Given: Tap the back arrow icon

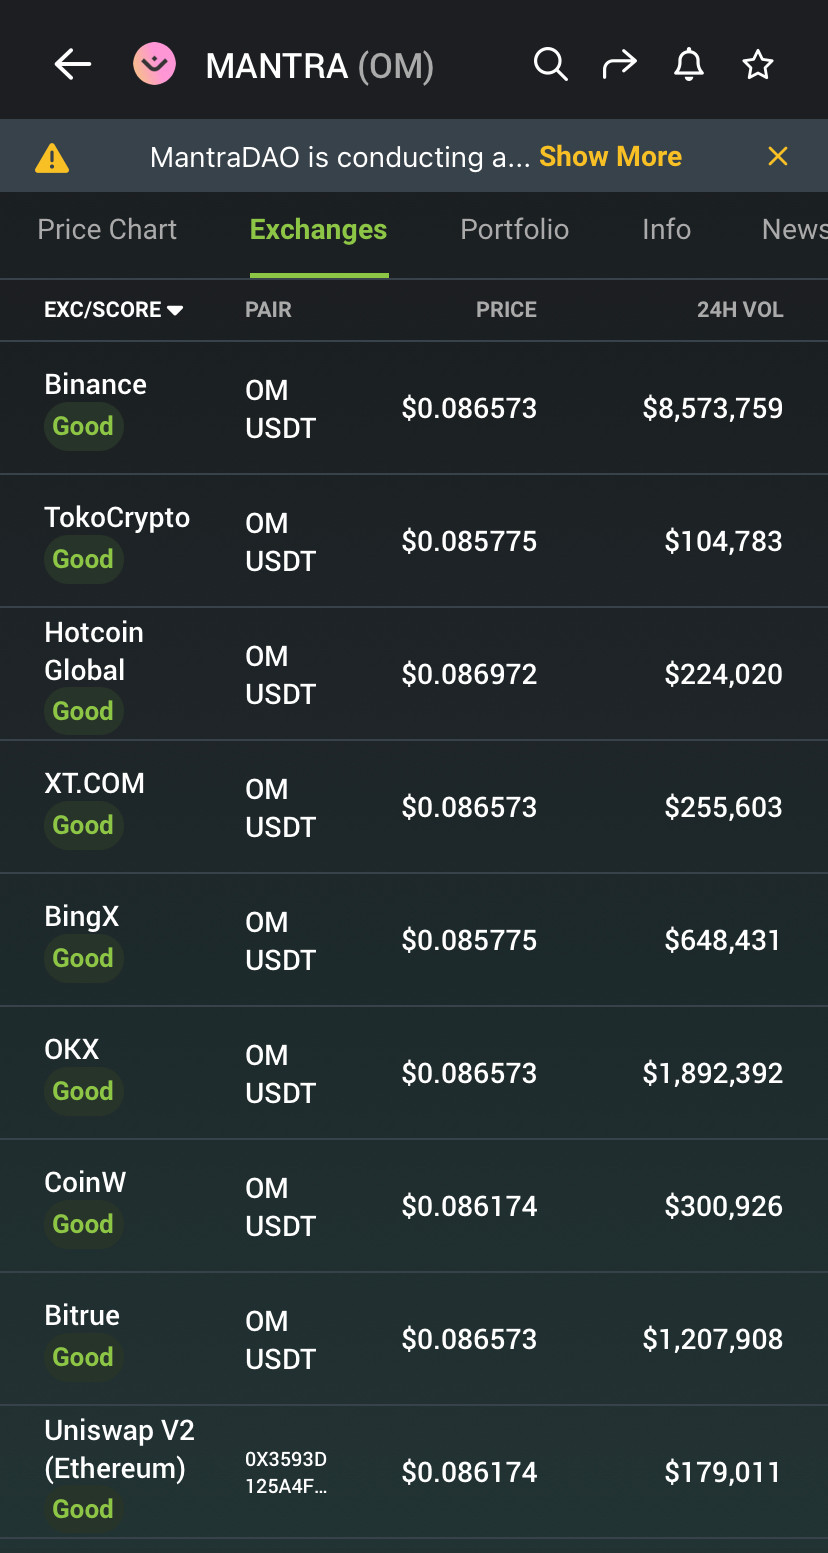Looking at the screenshot, I should click(x=73, y=66).
